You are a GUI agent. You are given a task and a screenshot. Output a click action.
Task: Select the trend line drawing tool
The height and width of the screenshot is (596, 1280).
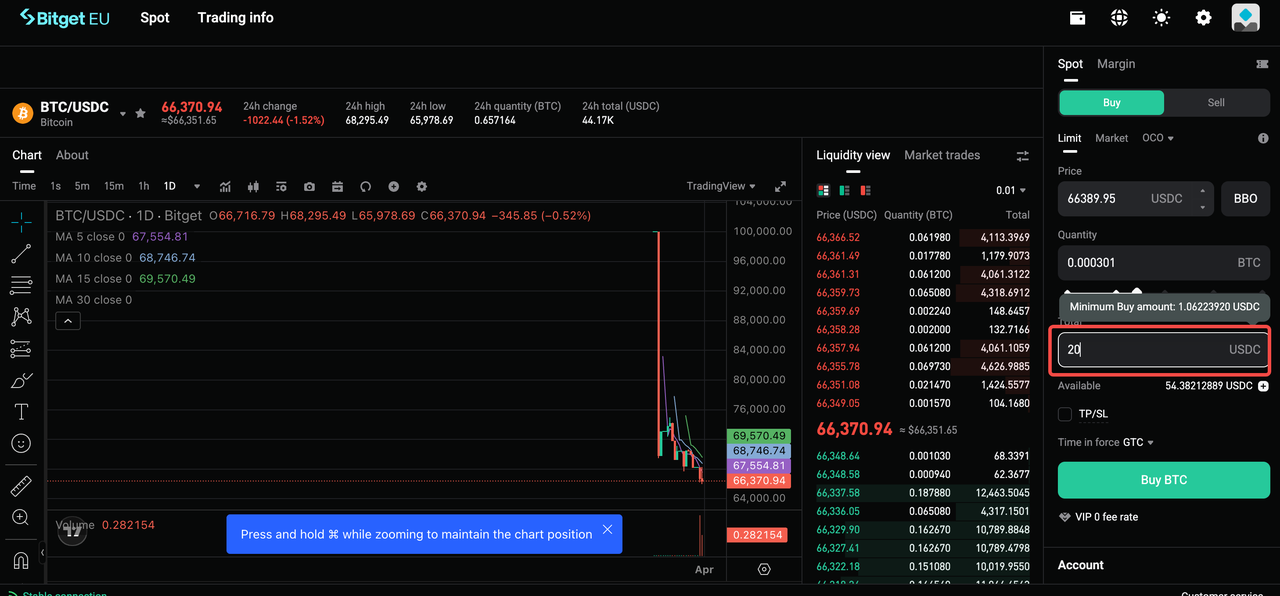21,254
